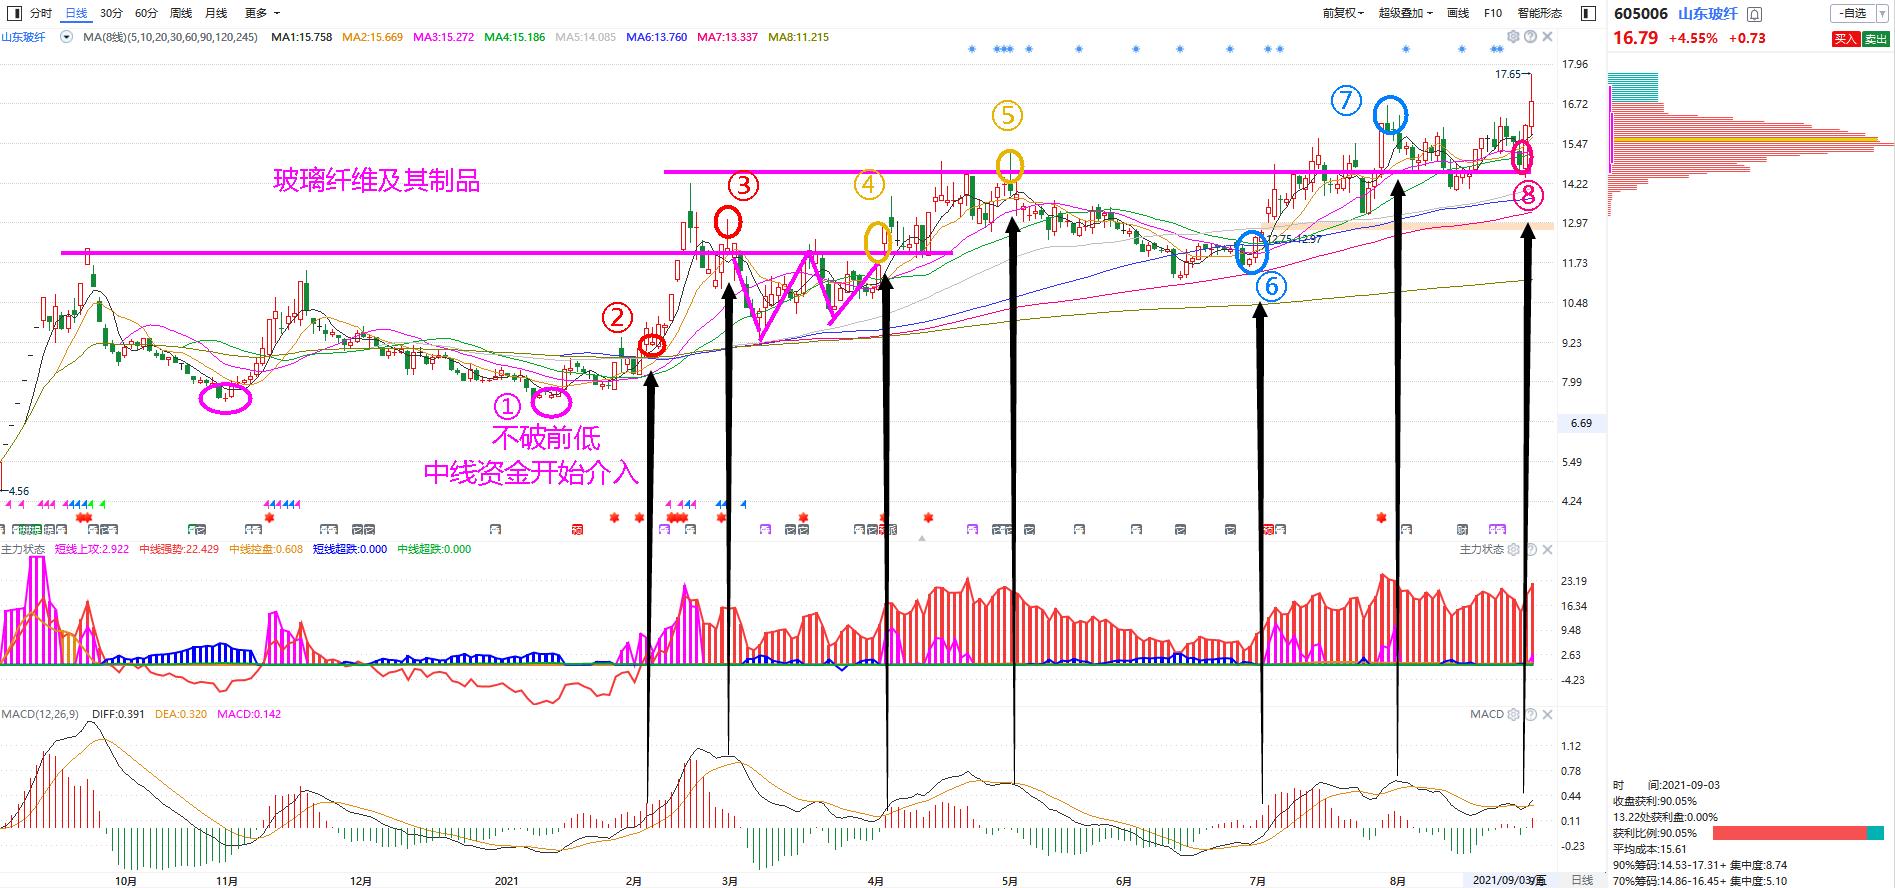1895x888 pixels.
Task: Switch to the 月线 monthly tab
Action: click(x=216, y=13)
